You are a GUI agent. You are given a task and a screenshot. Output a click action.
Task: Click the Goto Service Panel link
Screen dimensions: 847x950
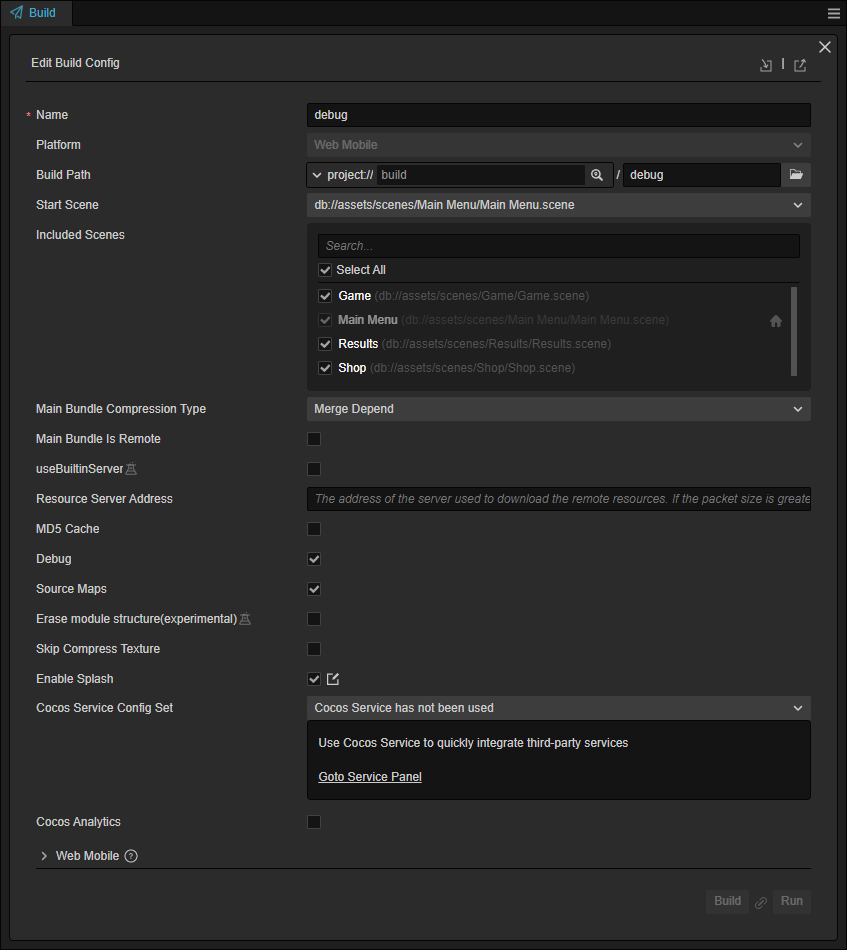pos(370,777)
